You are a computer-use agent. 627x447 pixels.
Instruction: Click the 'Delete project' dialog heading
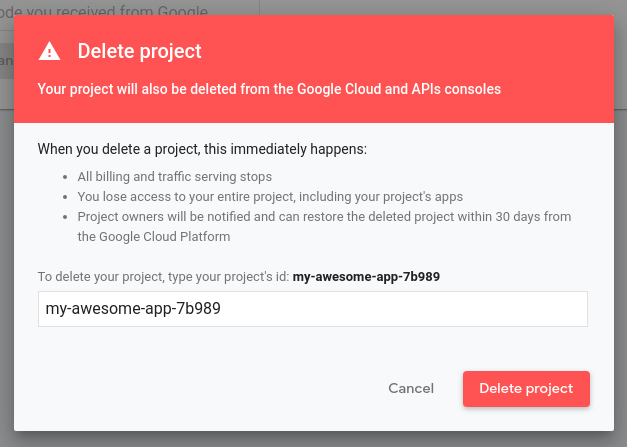139,51
